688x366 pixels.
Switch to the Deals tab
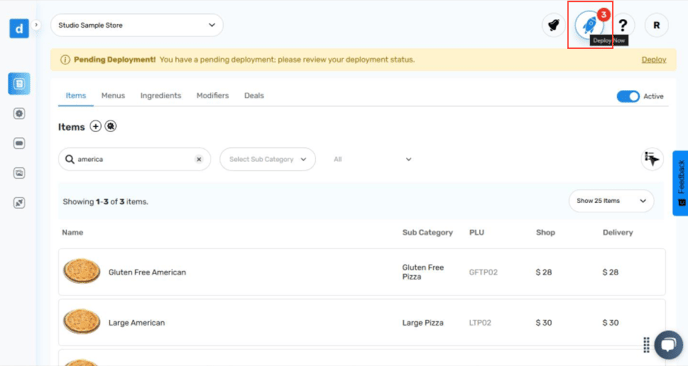coord(254,96)
